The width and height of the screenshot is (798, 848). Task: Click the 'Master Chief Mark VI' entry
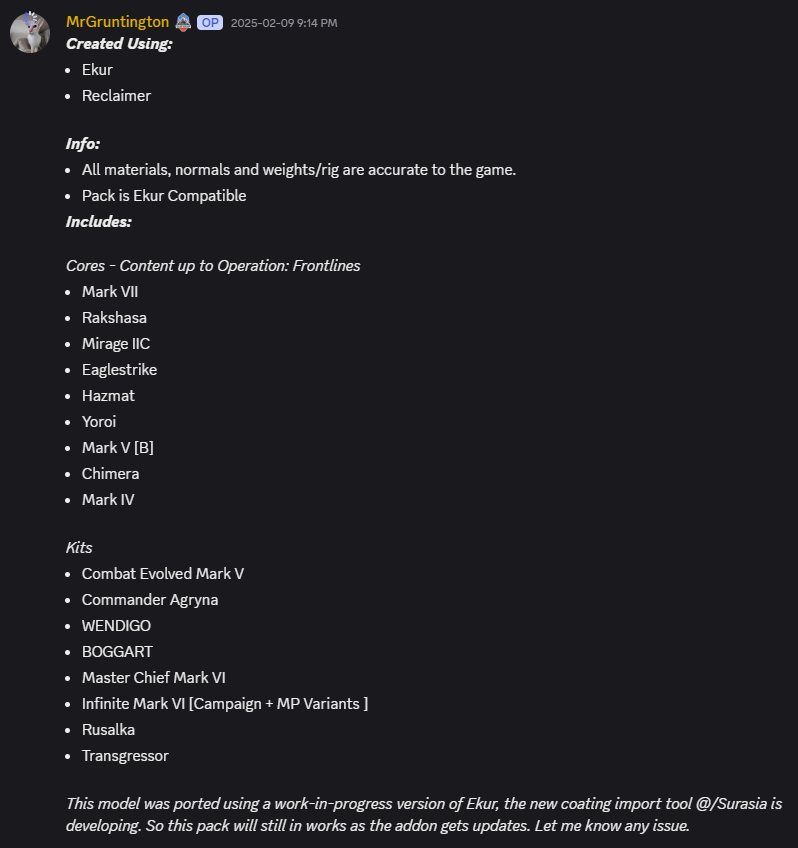(154, 678)
